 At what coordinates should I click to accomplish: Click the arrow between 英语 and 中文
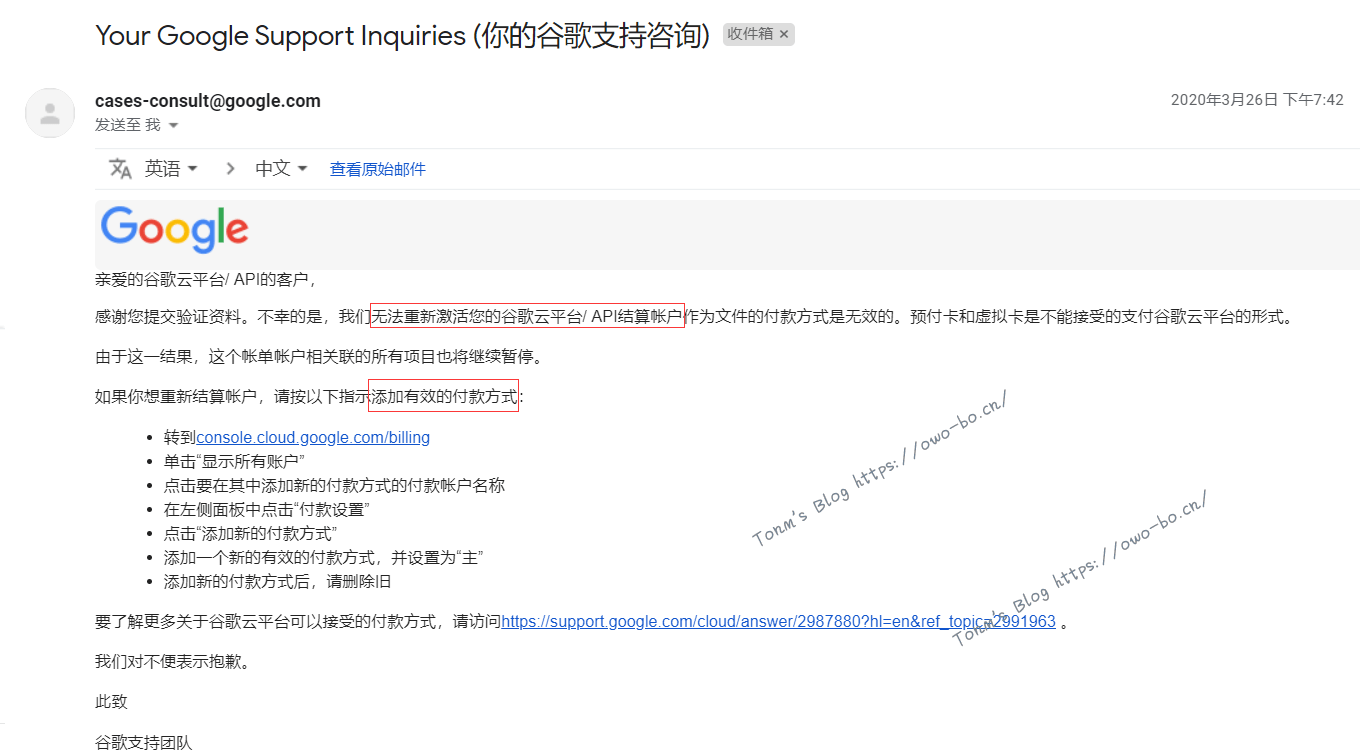[x=230, y=169]
